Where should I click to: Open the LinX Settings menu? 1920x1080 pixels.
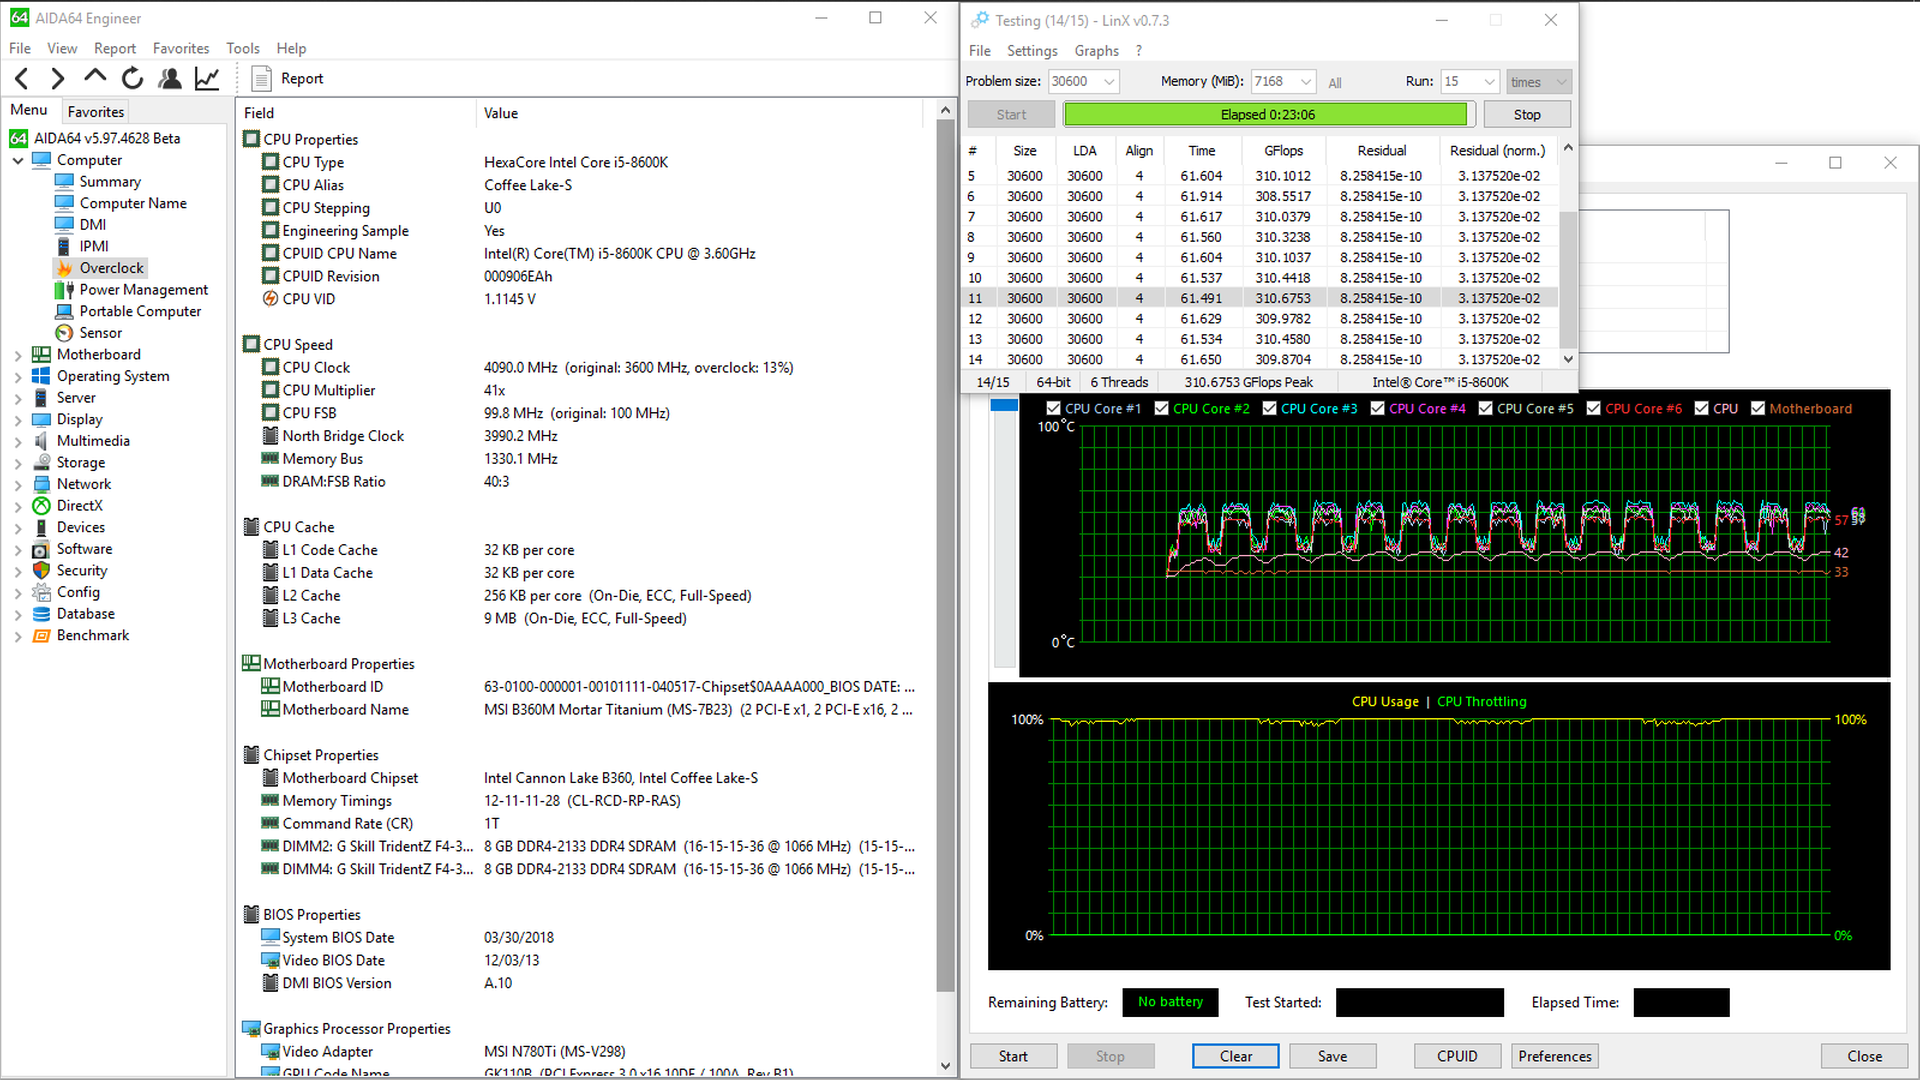pos(1032,50)
